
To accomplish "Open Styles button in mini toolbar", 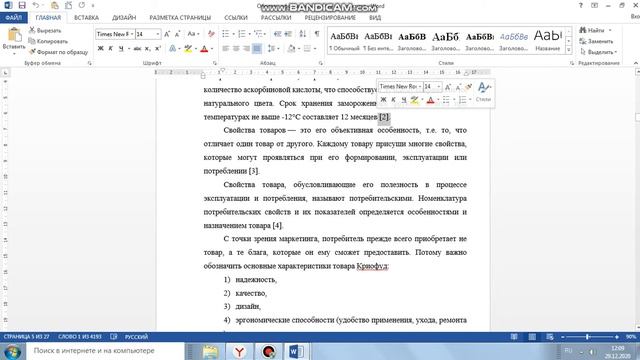I will click(484, 92).
